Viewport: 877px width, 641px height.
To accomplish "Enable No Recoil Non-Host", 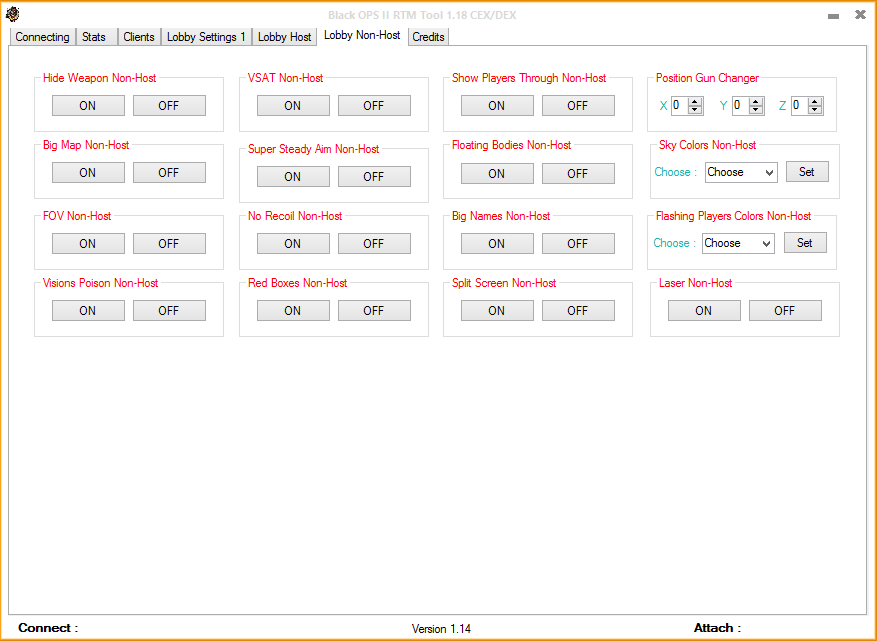I will 293,244.
